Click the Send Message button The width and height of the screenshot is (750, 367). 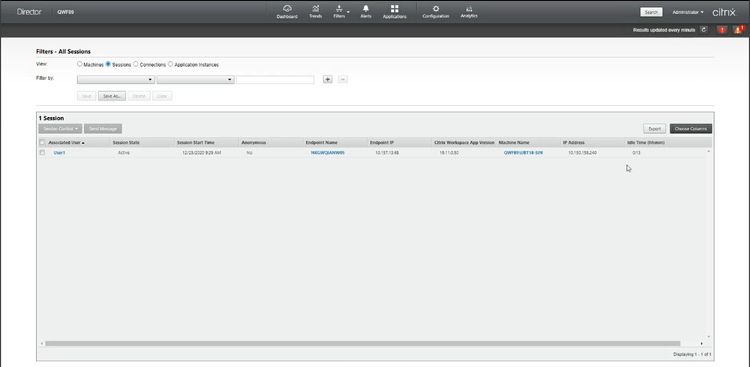(103, 129)
